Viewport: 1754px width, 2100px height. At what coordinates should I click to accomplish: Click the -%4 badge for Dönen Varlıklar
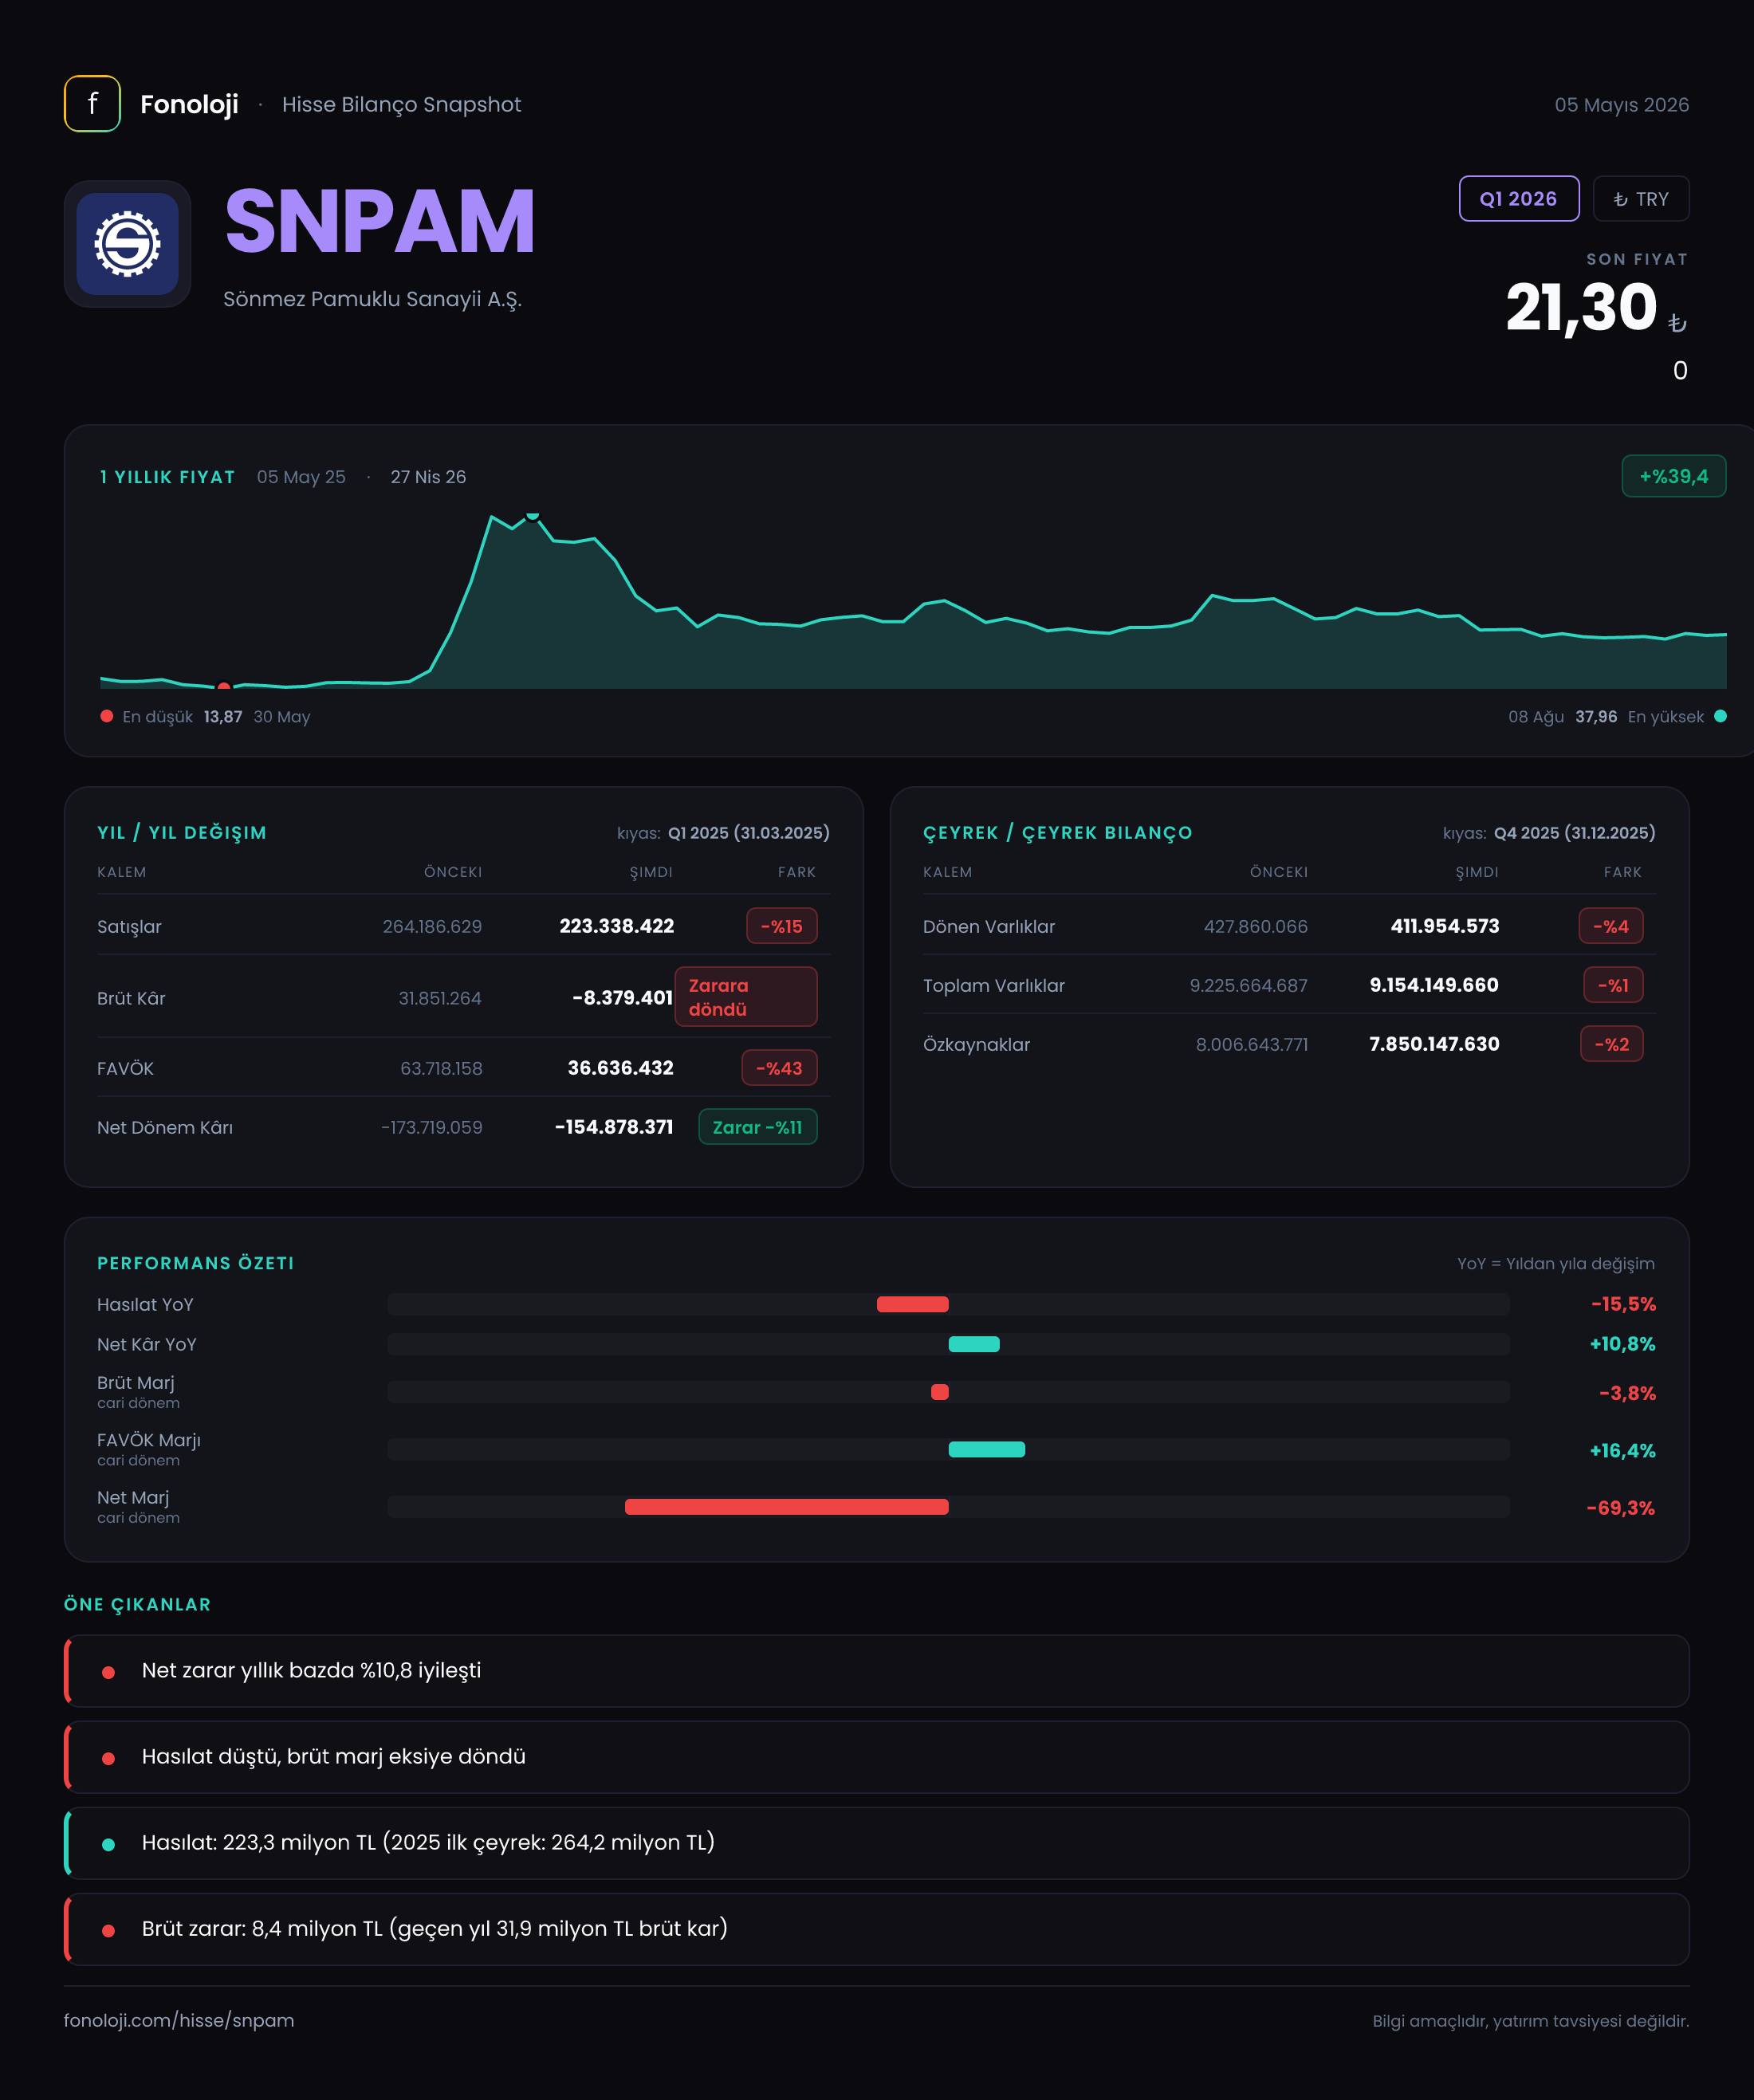1610,926
